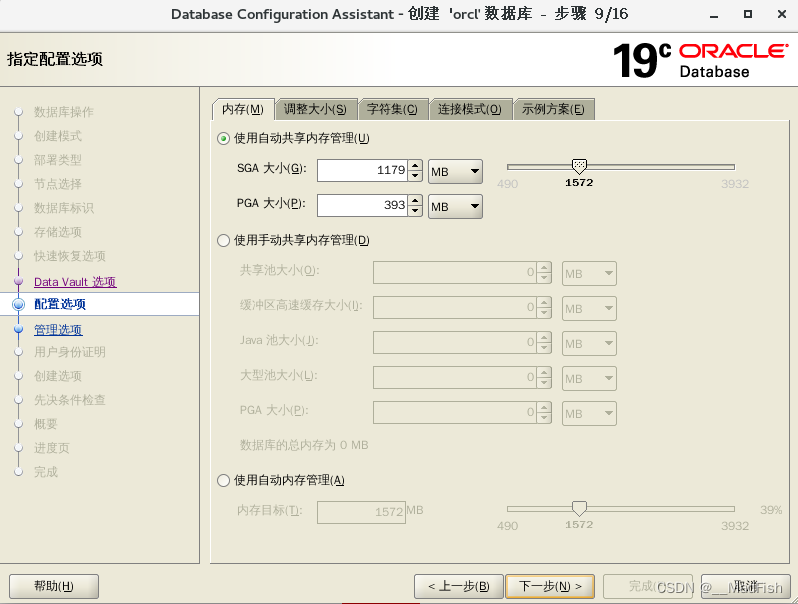Click the 共享池大小 input field
This screenshot has width=798, height=604.
pyautogui.click(x=454, y=273)
